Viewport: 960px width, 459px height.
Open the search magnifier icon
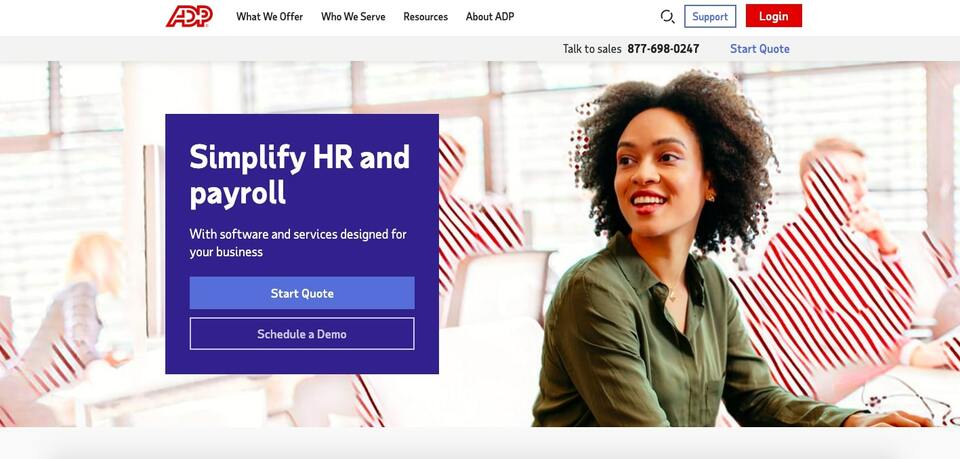(667, 17)
